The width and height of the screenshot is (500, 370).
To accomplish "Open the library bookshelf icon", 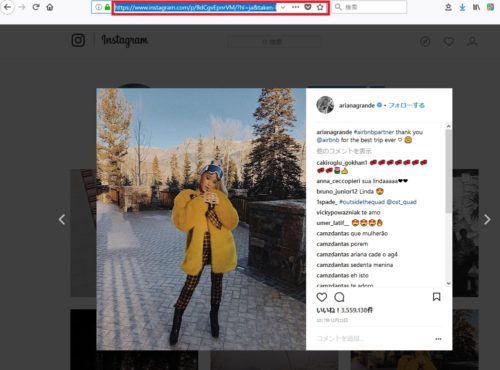I will [476, 7].
